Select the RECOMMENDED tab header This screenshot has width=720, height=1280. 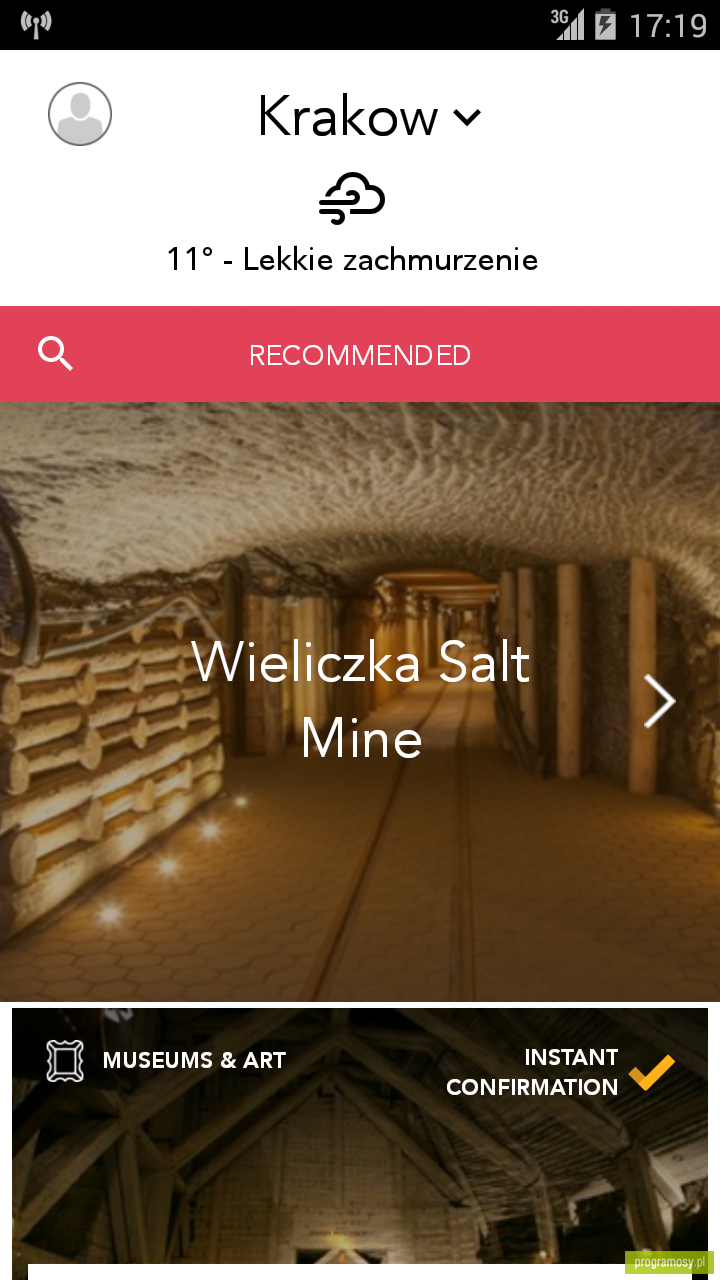pyautogui.click(x=360, y=355)
